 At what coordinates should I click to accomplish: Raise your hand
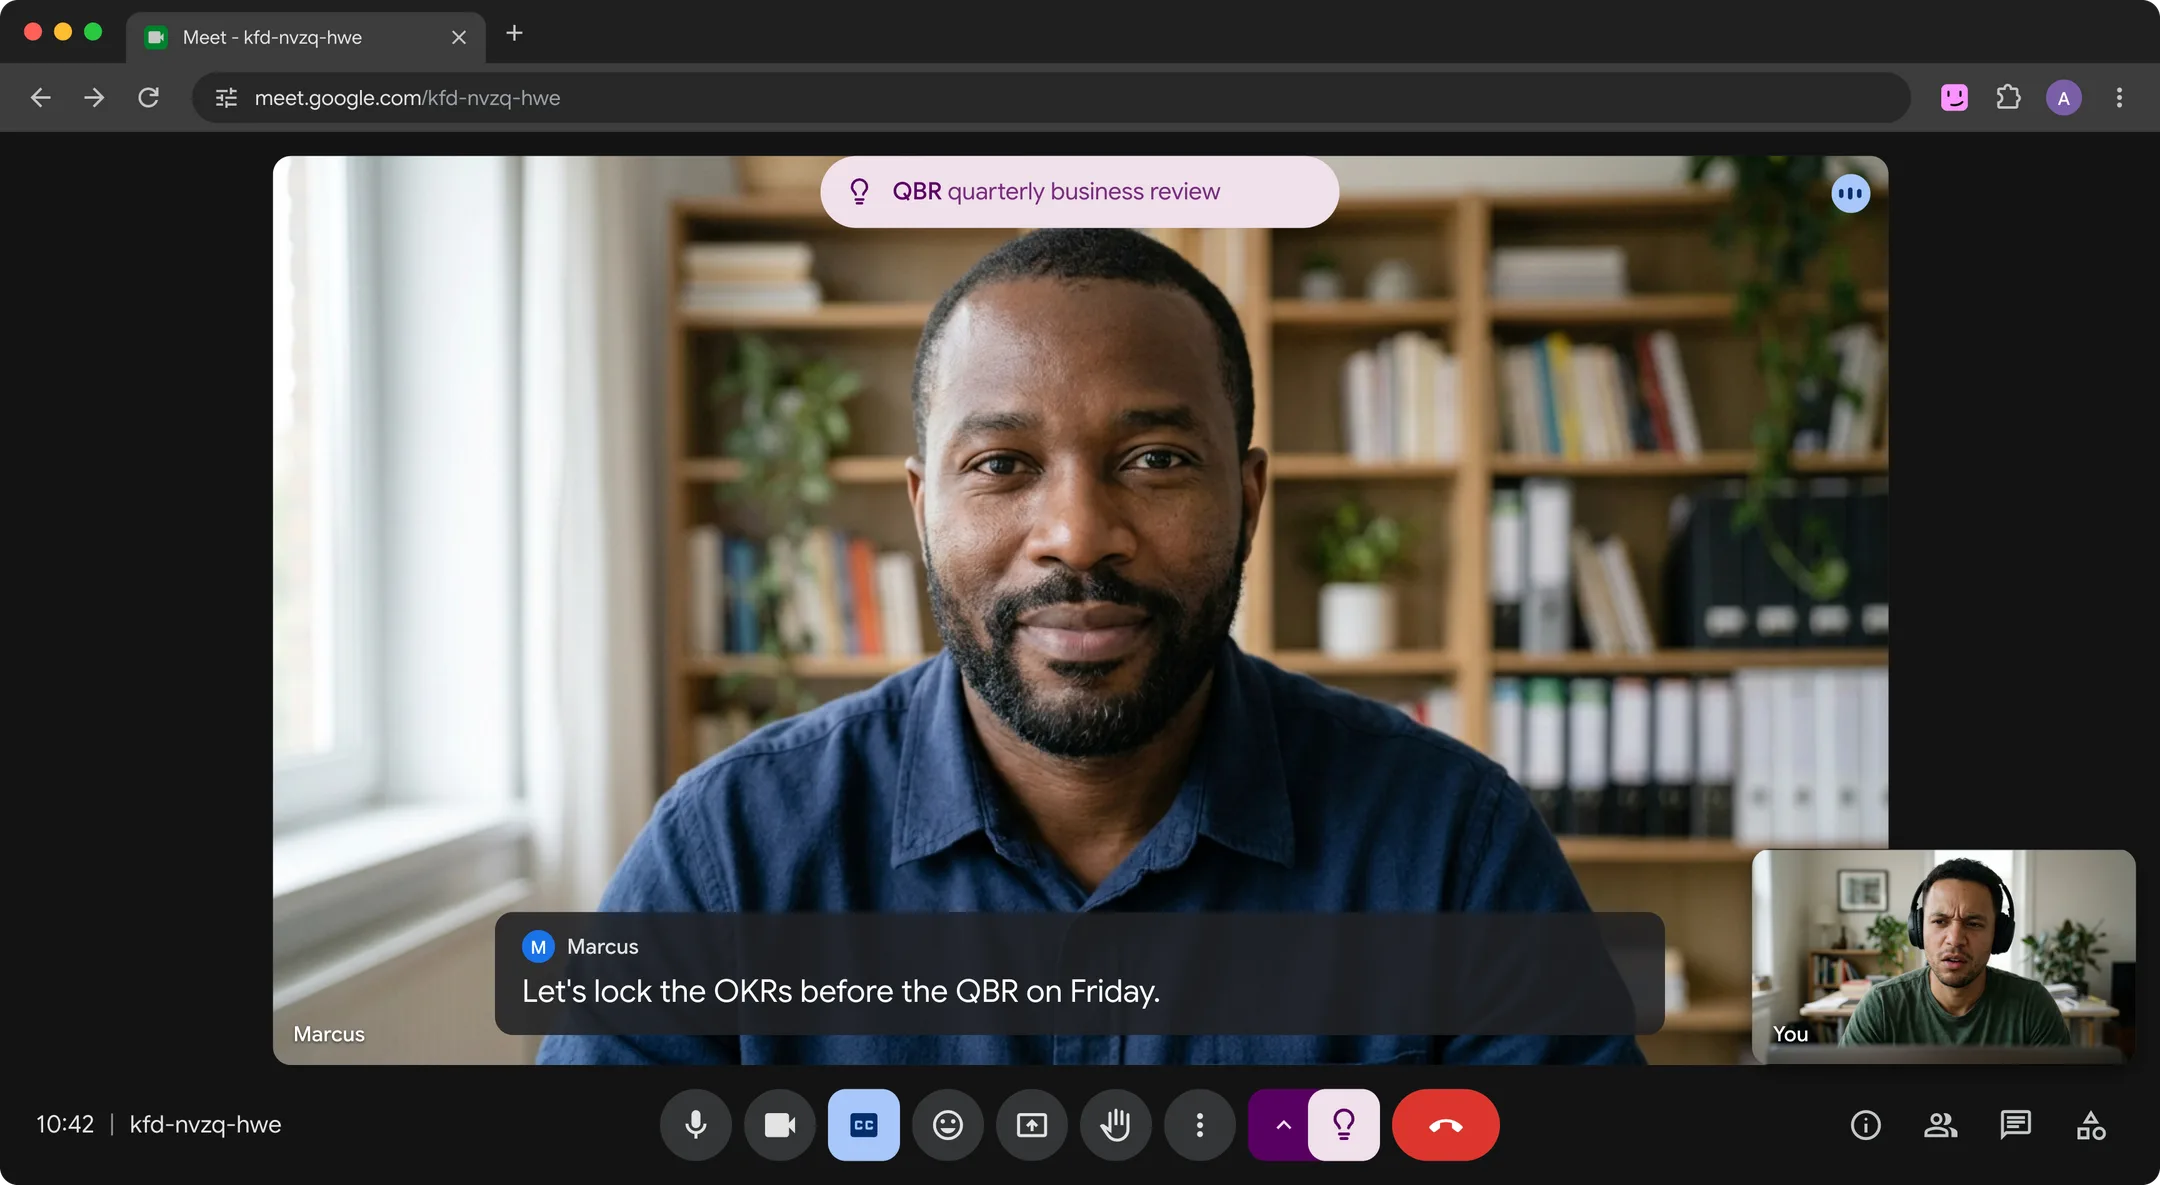coord(1116,1125)
